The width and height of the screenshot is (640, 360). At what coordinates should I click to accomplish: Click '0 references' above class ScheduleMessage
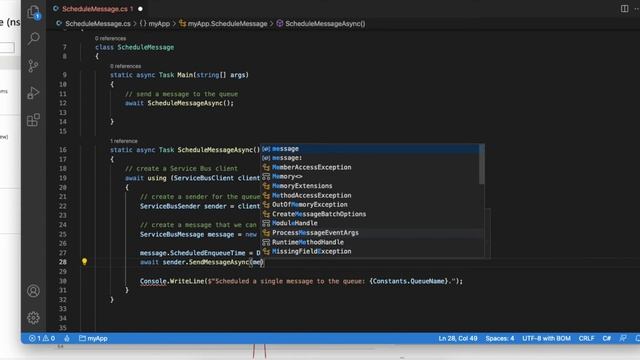click(x=110, y=38)
